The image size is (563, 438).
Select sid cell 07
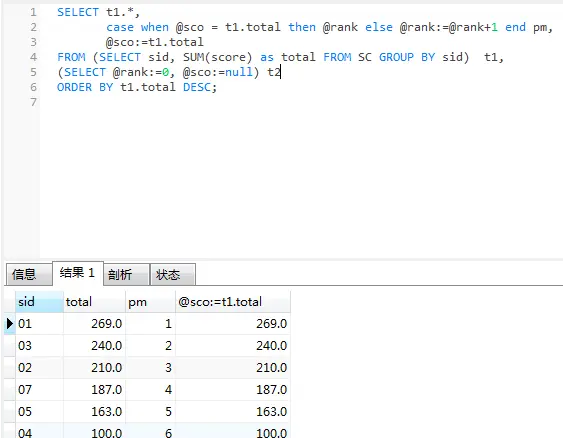coord(39,390)
